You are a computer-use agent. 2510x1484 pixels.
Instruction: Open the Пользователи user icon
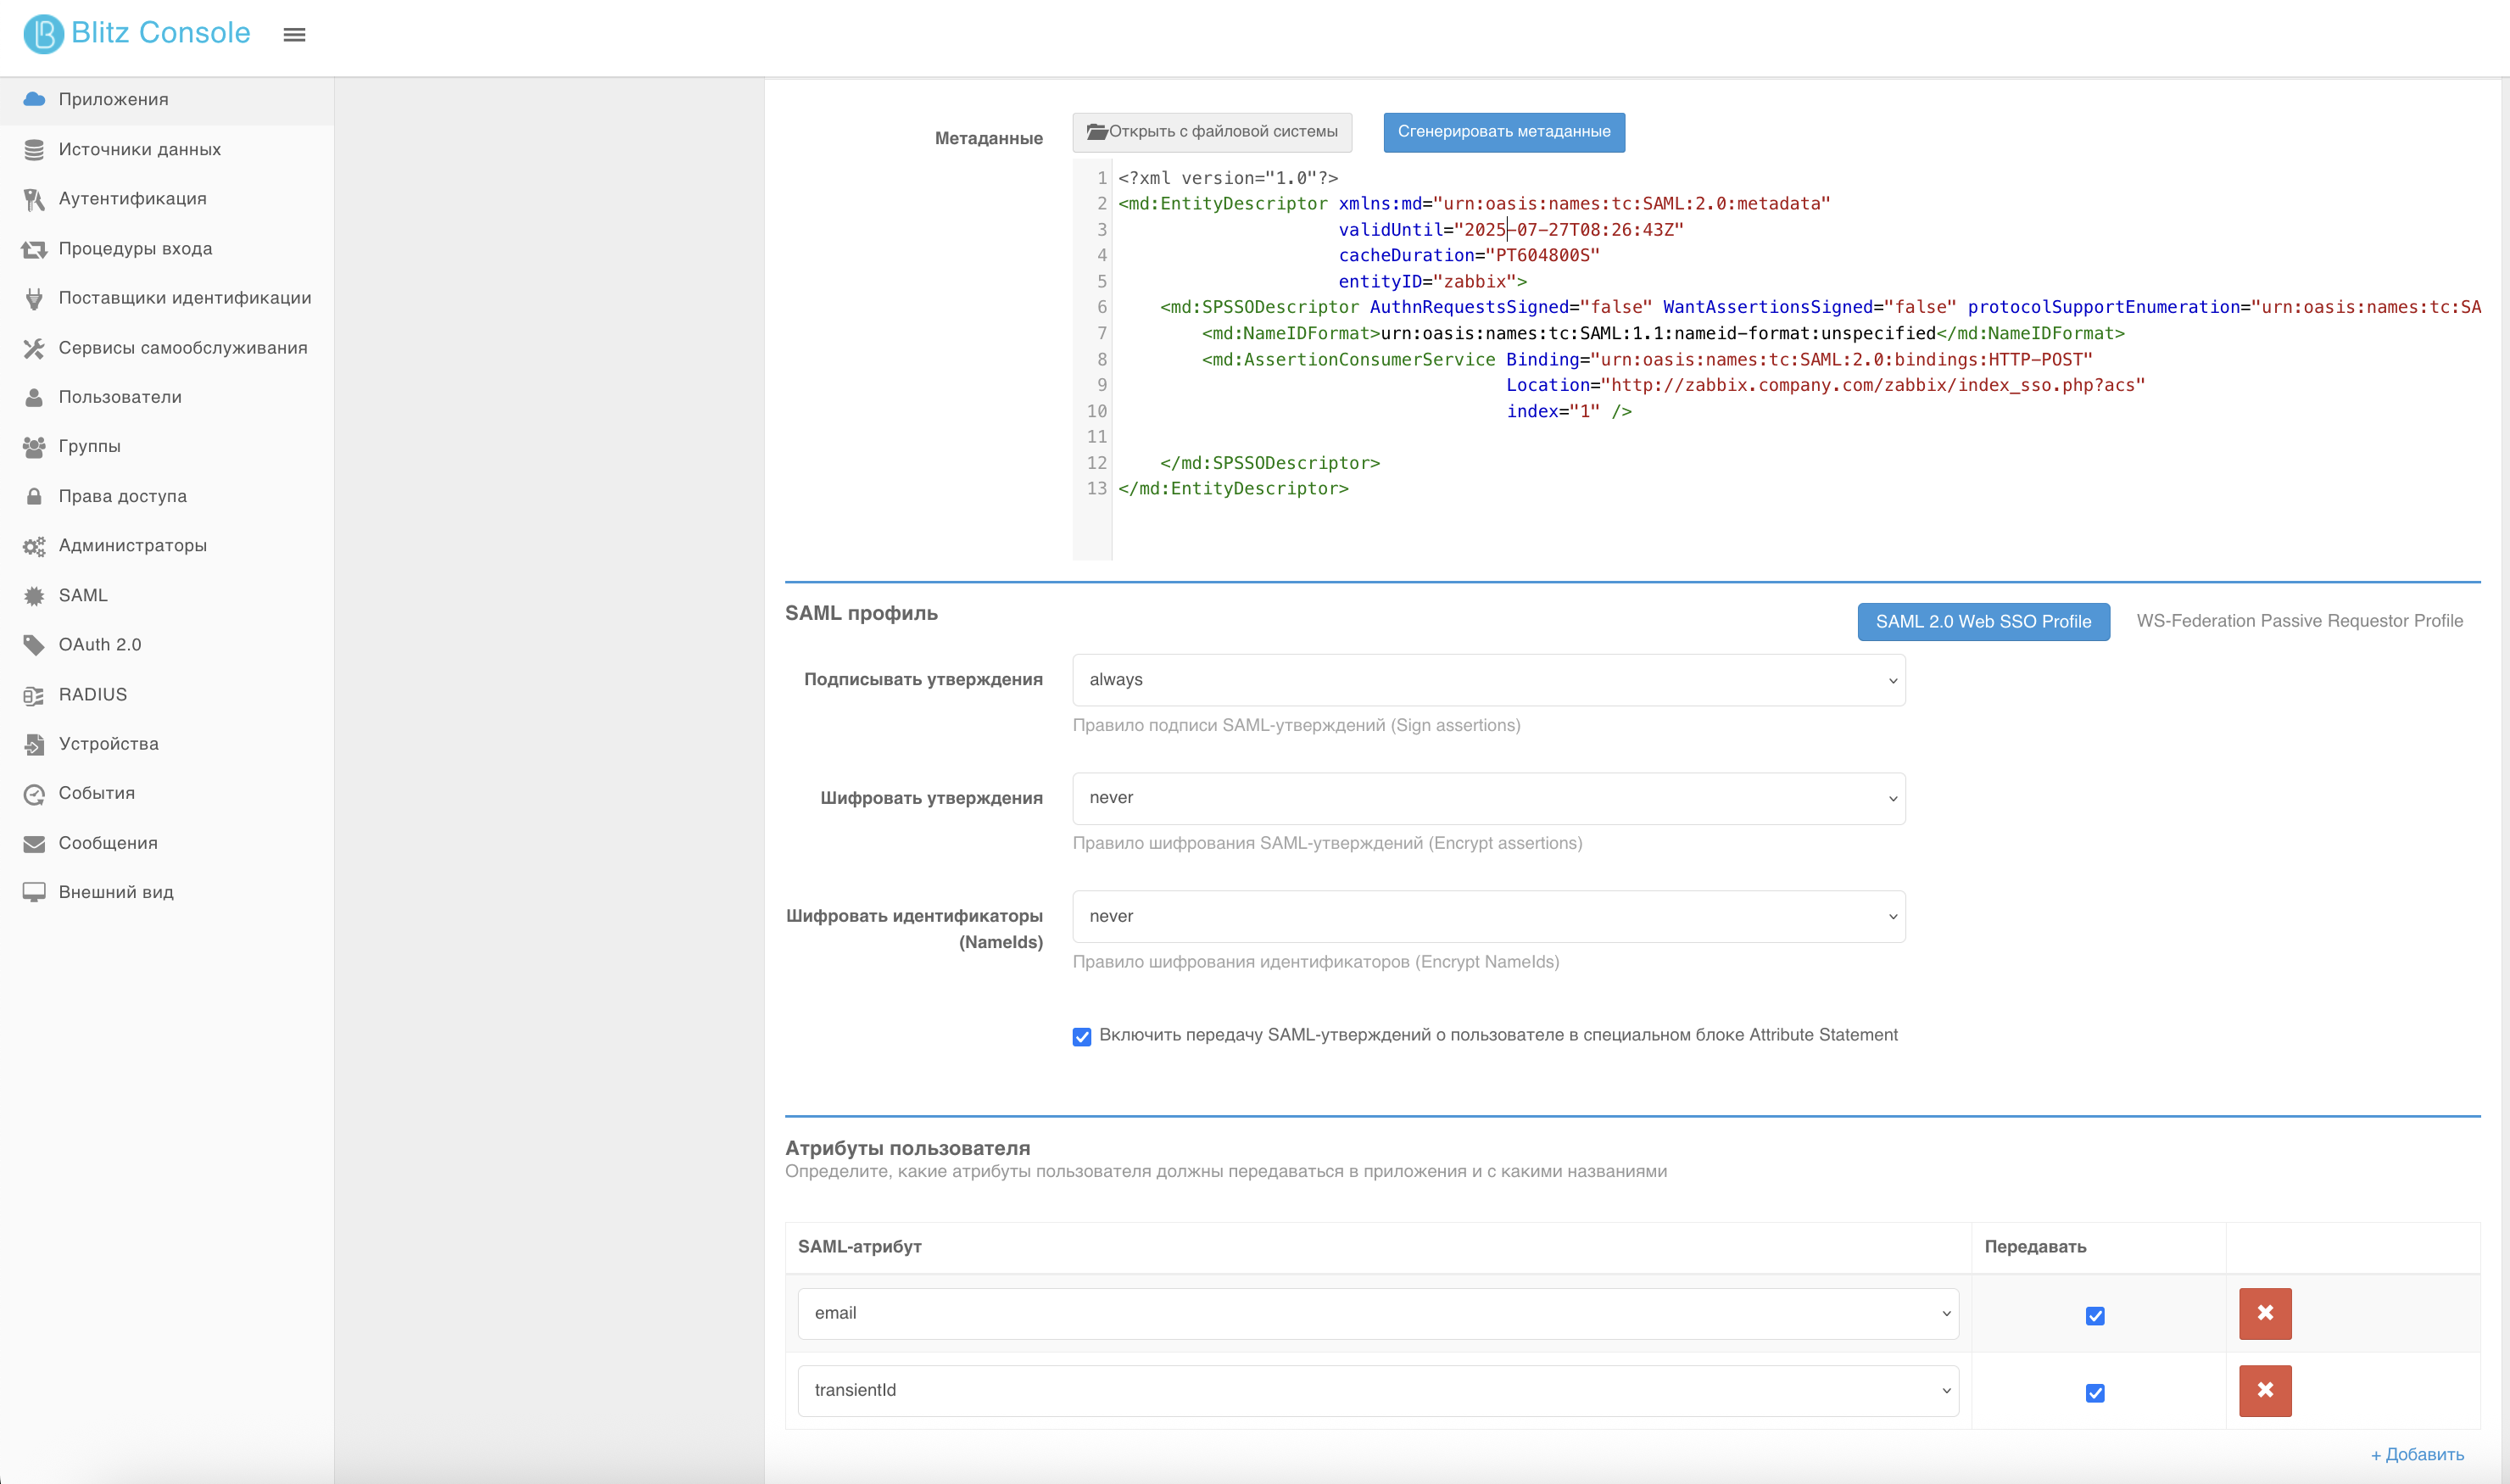[34, 397]
